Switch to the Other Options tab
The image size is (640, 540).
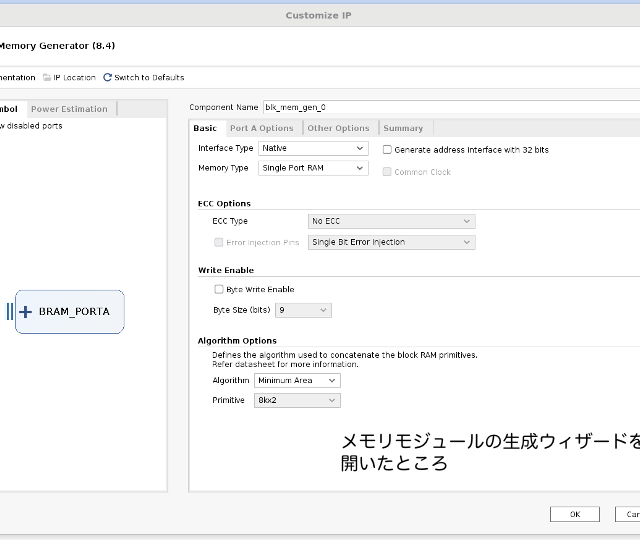[338, 128]
